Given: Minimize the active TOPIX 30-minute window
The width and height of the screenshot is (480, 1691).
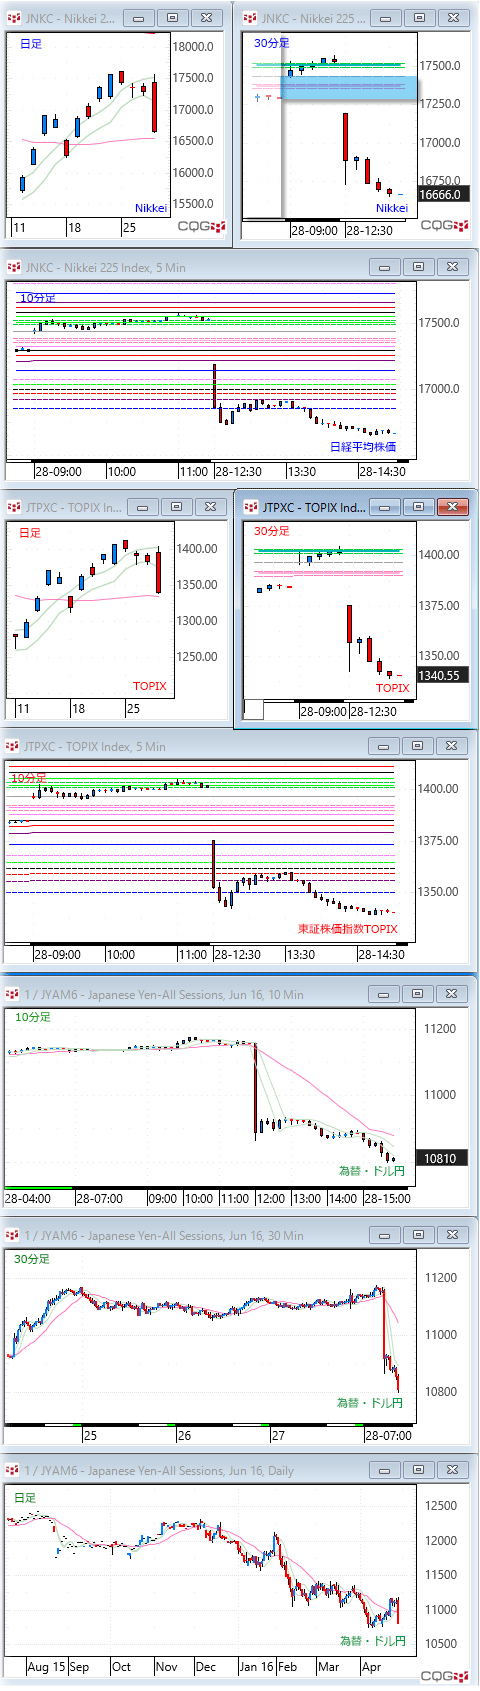Looking at the screenshot, I should pyautogui.click(x=385, y=507).
